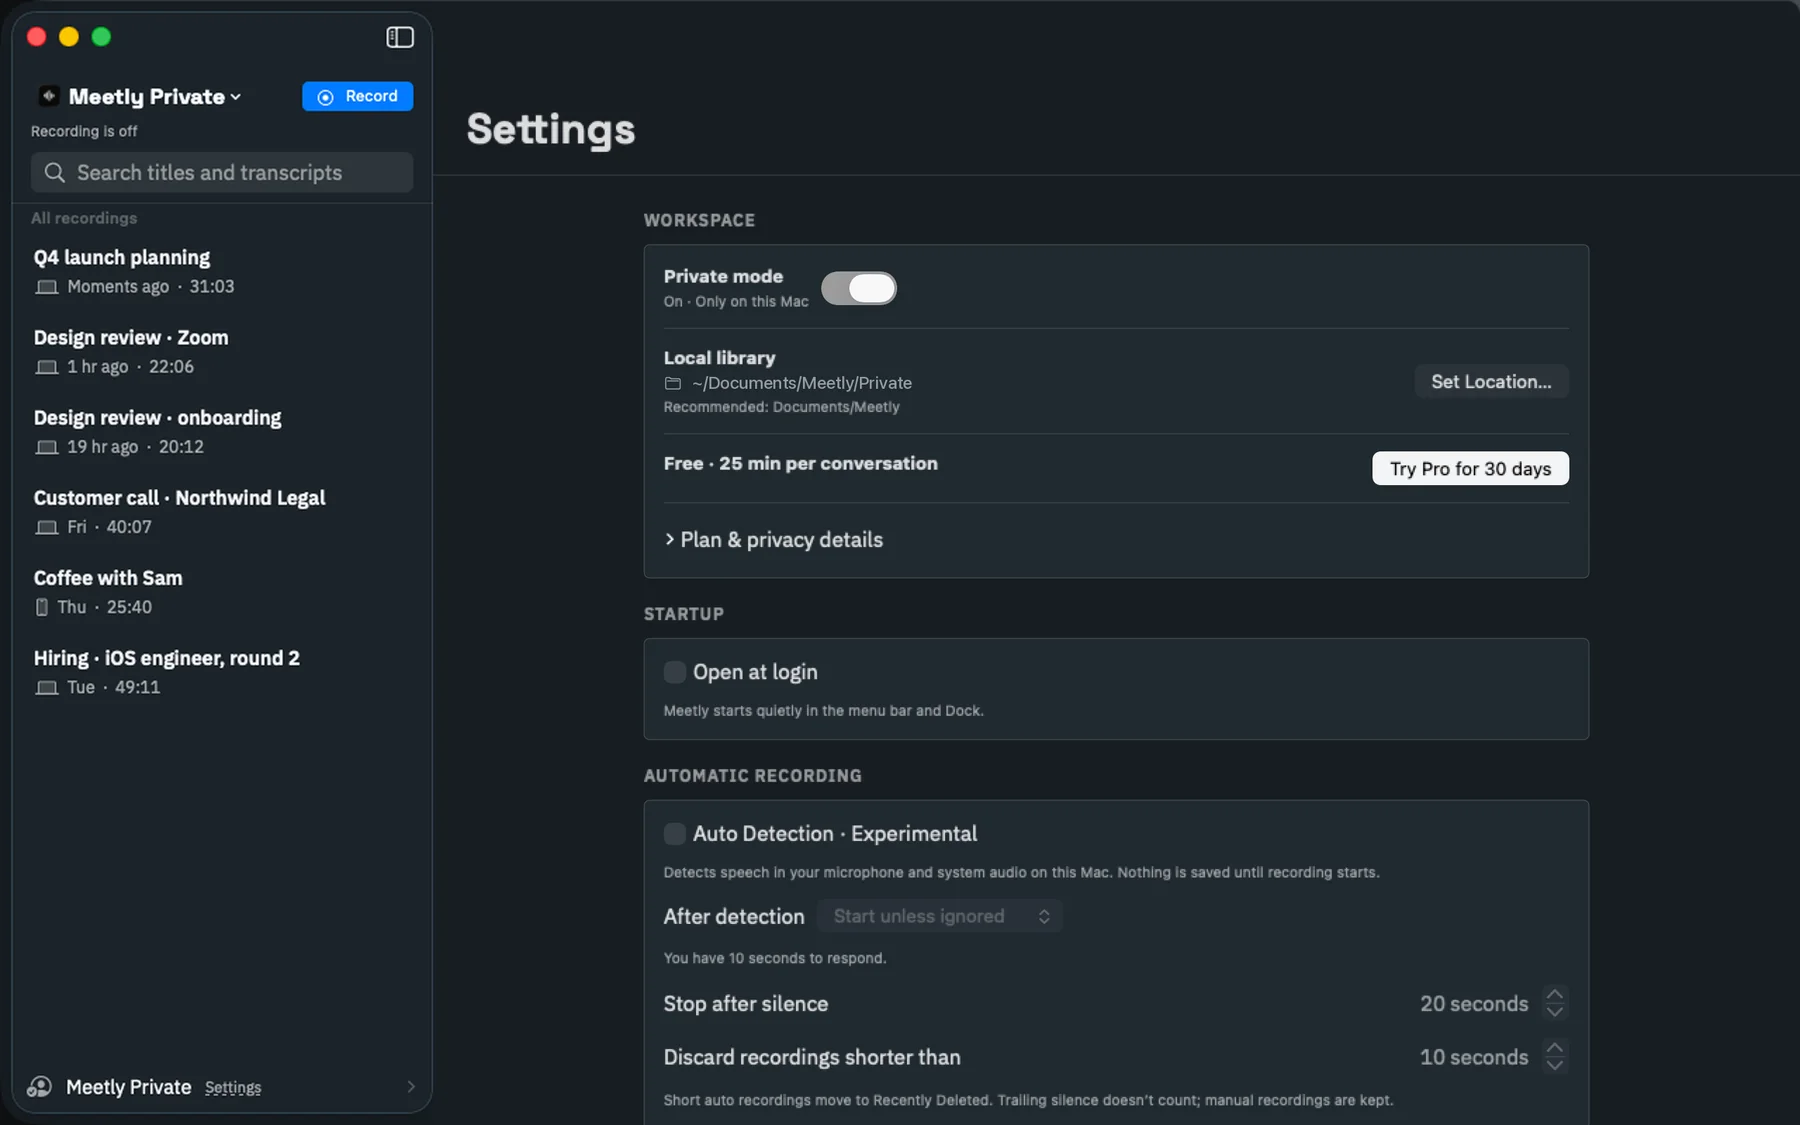Open the Meetly Private workspace dropdown
This screenshot has width=1800, height=1125.
point(155,96)
